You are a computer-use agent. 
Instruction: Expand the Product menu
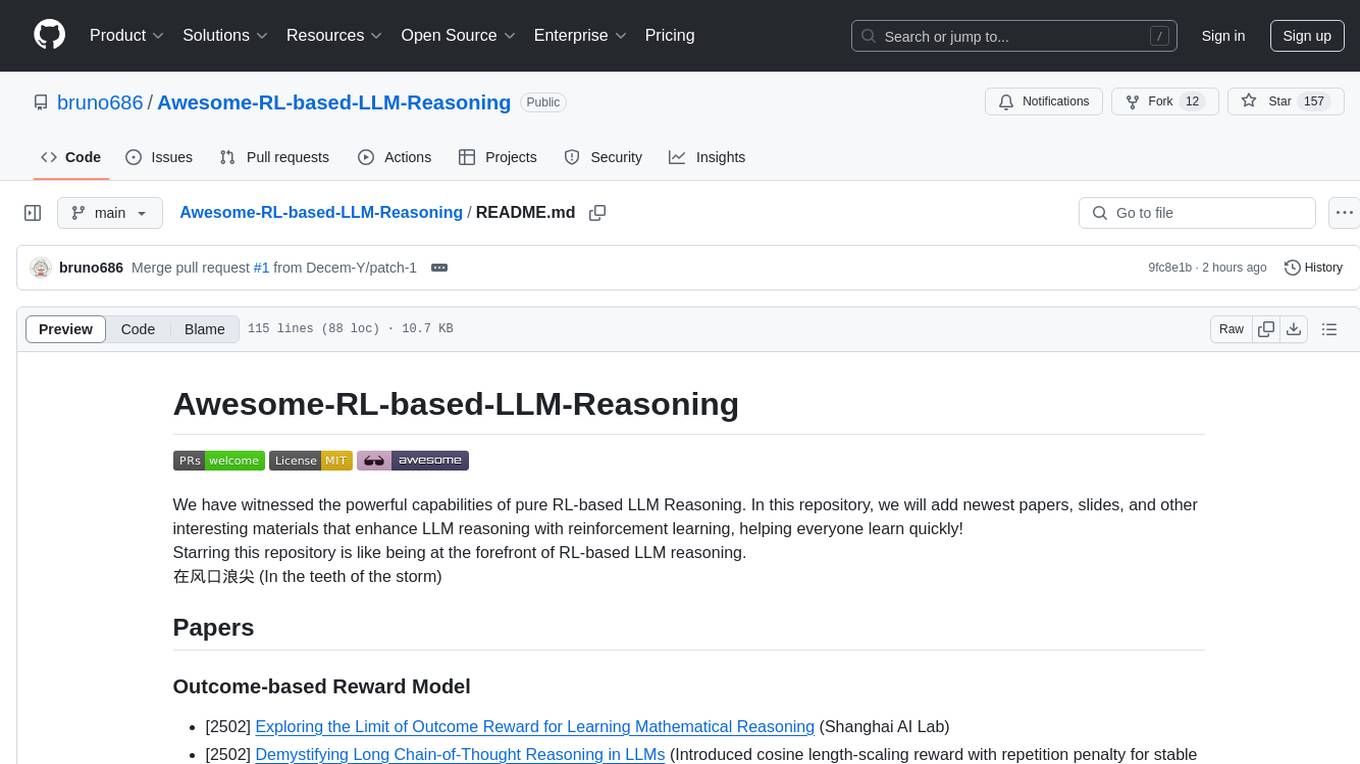[127, 35]
